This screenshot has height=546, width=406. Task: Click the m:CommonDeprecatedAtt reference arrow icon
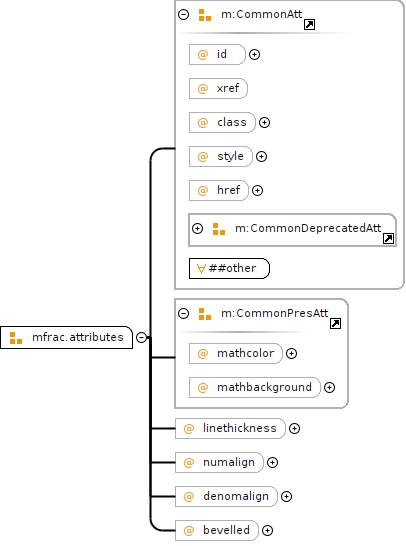pos(388,239)
